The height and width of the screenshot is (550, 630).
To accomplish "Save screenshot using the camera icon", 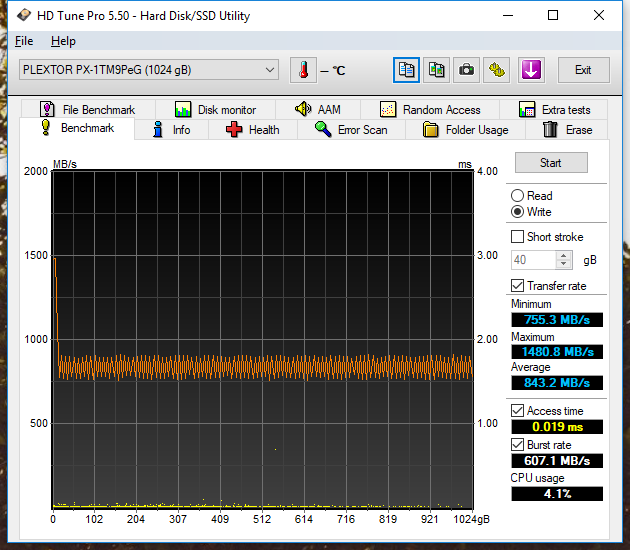I will tap(466, 70).
